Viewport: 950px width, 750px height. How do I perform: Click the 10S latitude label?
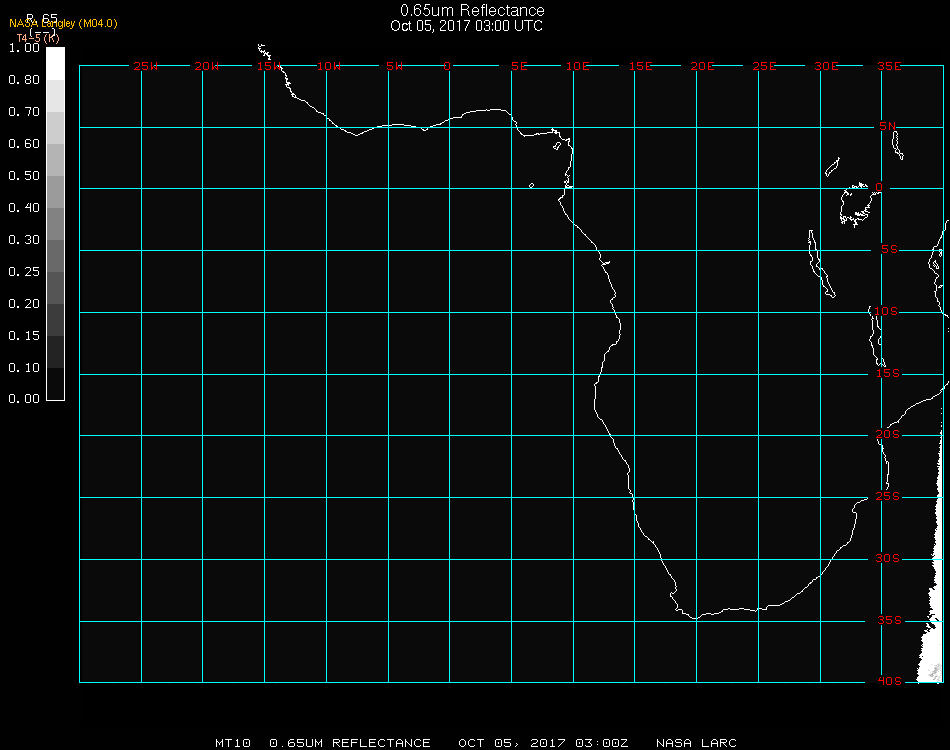886,311
